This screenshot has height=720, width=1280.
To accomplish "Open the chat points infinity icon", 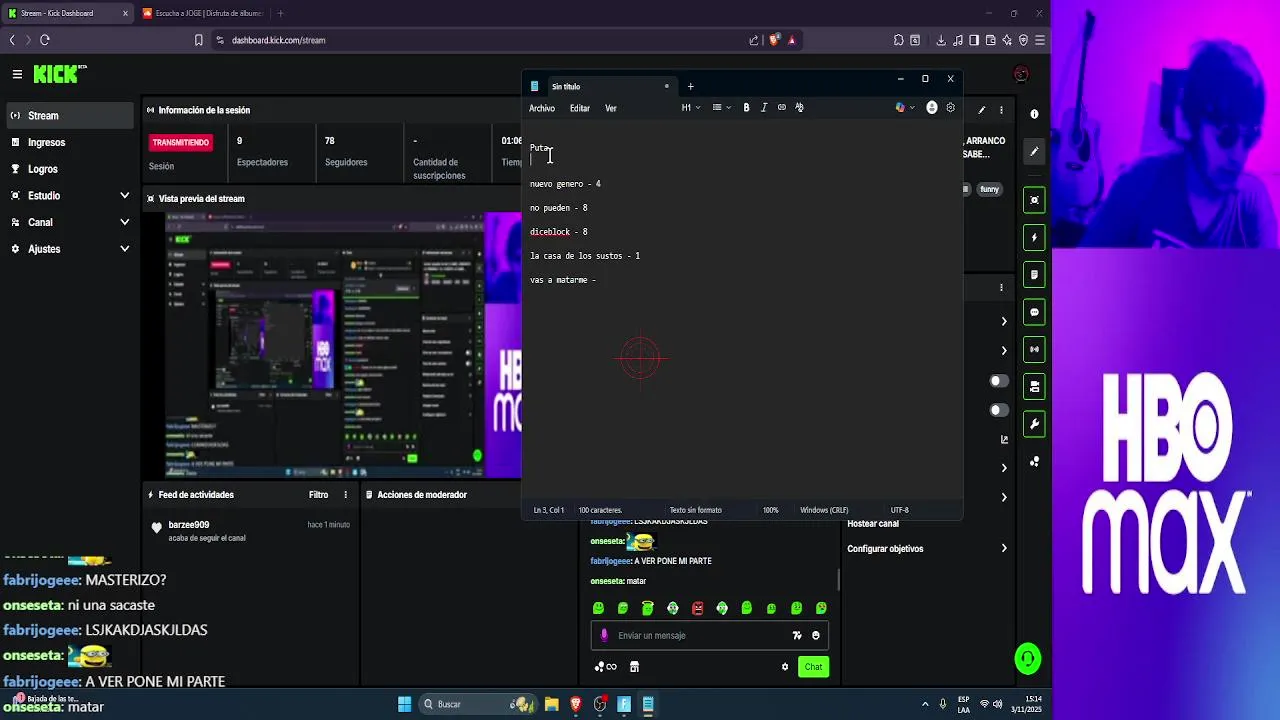I will [x=605, y=667].
